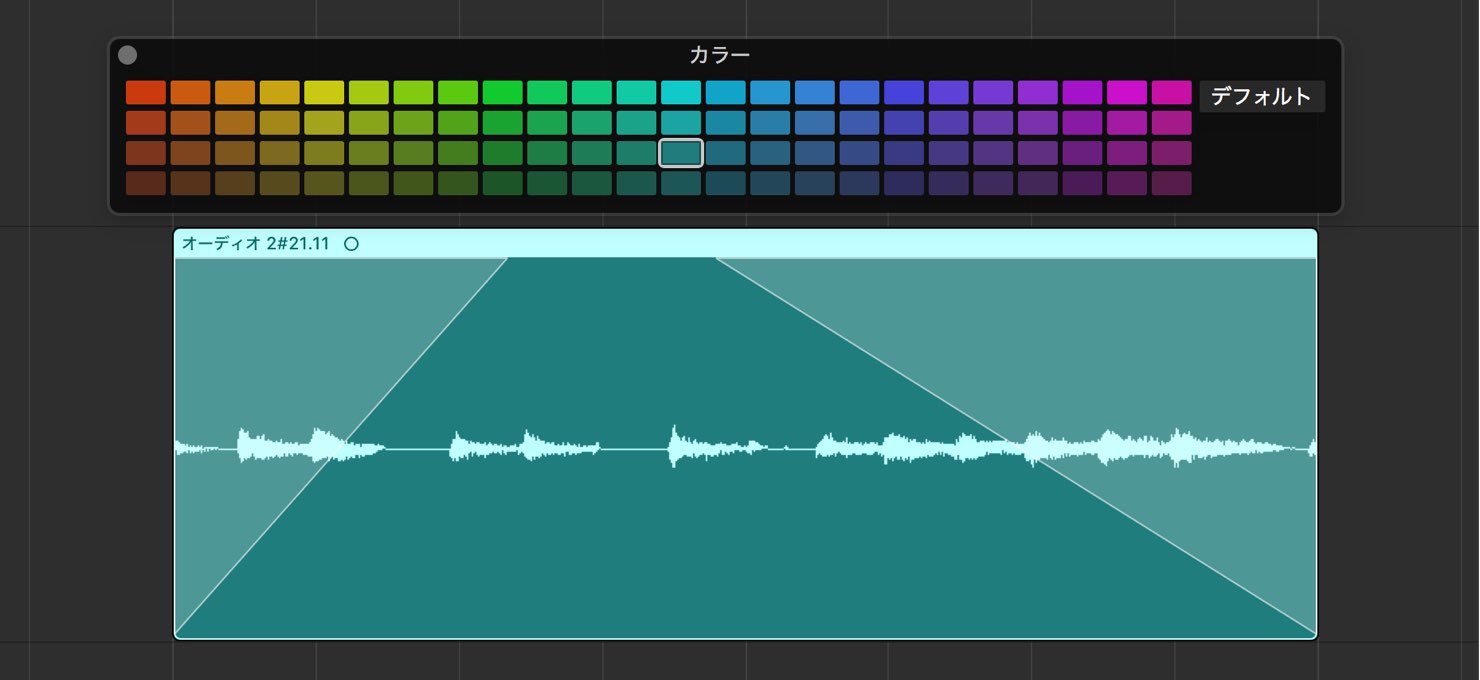Click the loop circle icon in region header

pyautogui.click(x=351, y=244)
